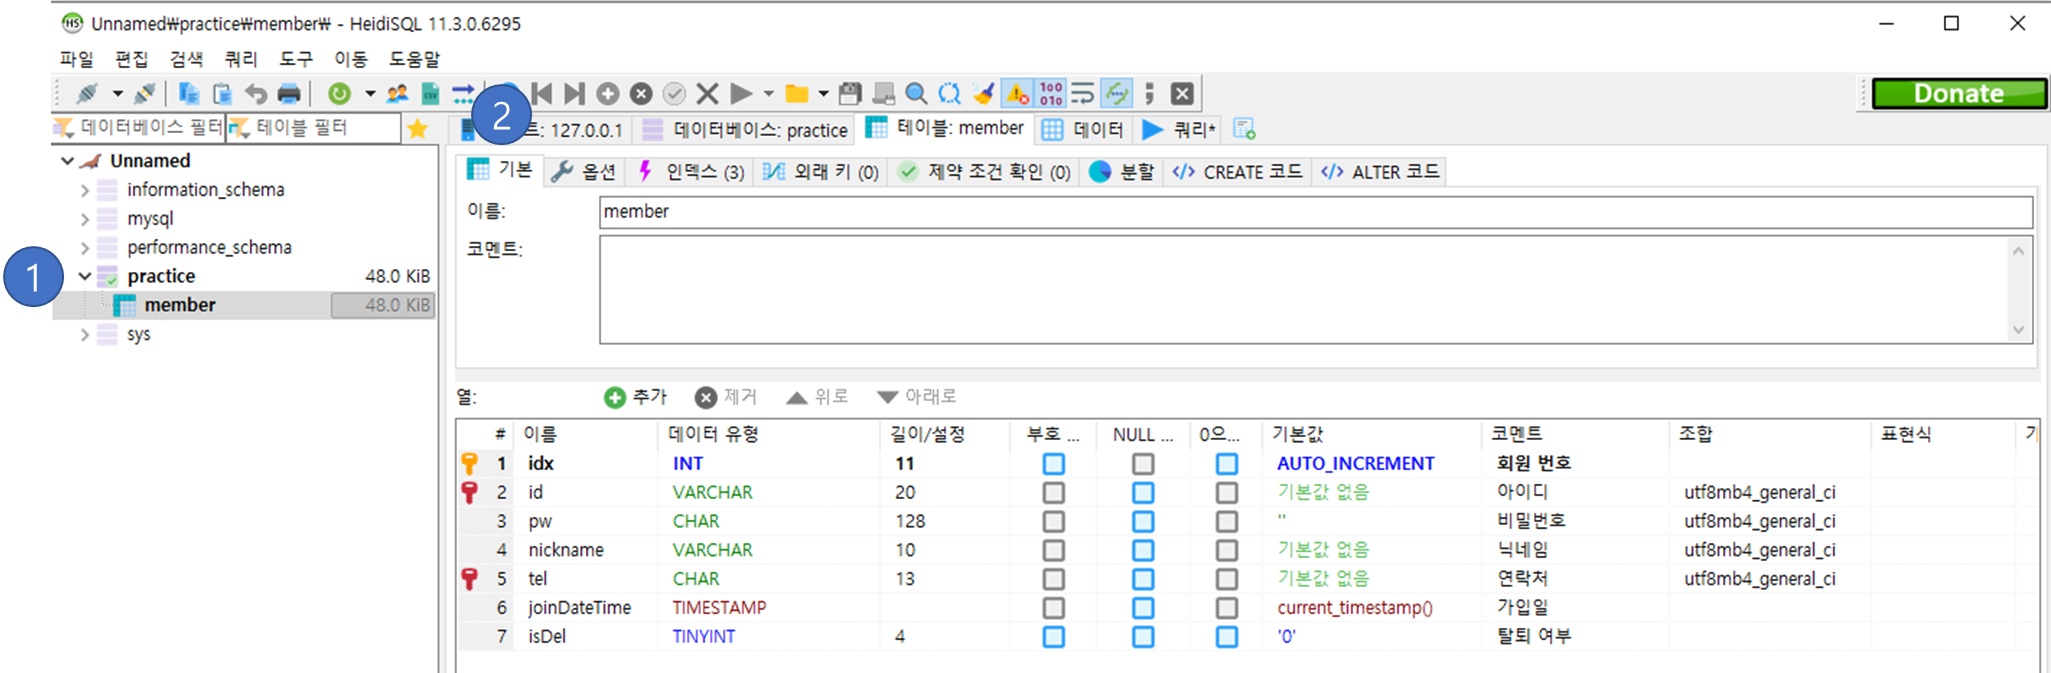Screen dimensions: 2051x673
Task: Click the cancel editing X icon
Action: click(x=707, y=94)
